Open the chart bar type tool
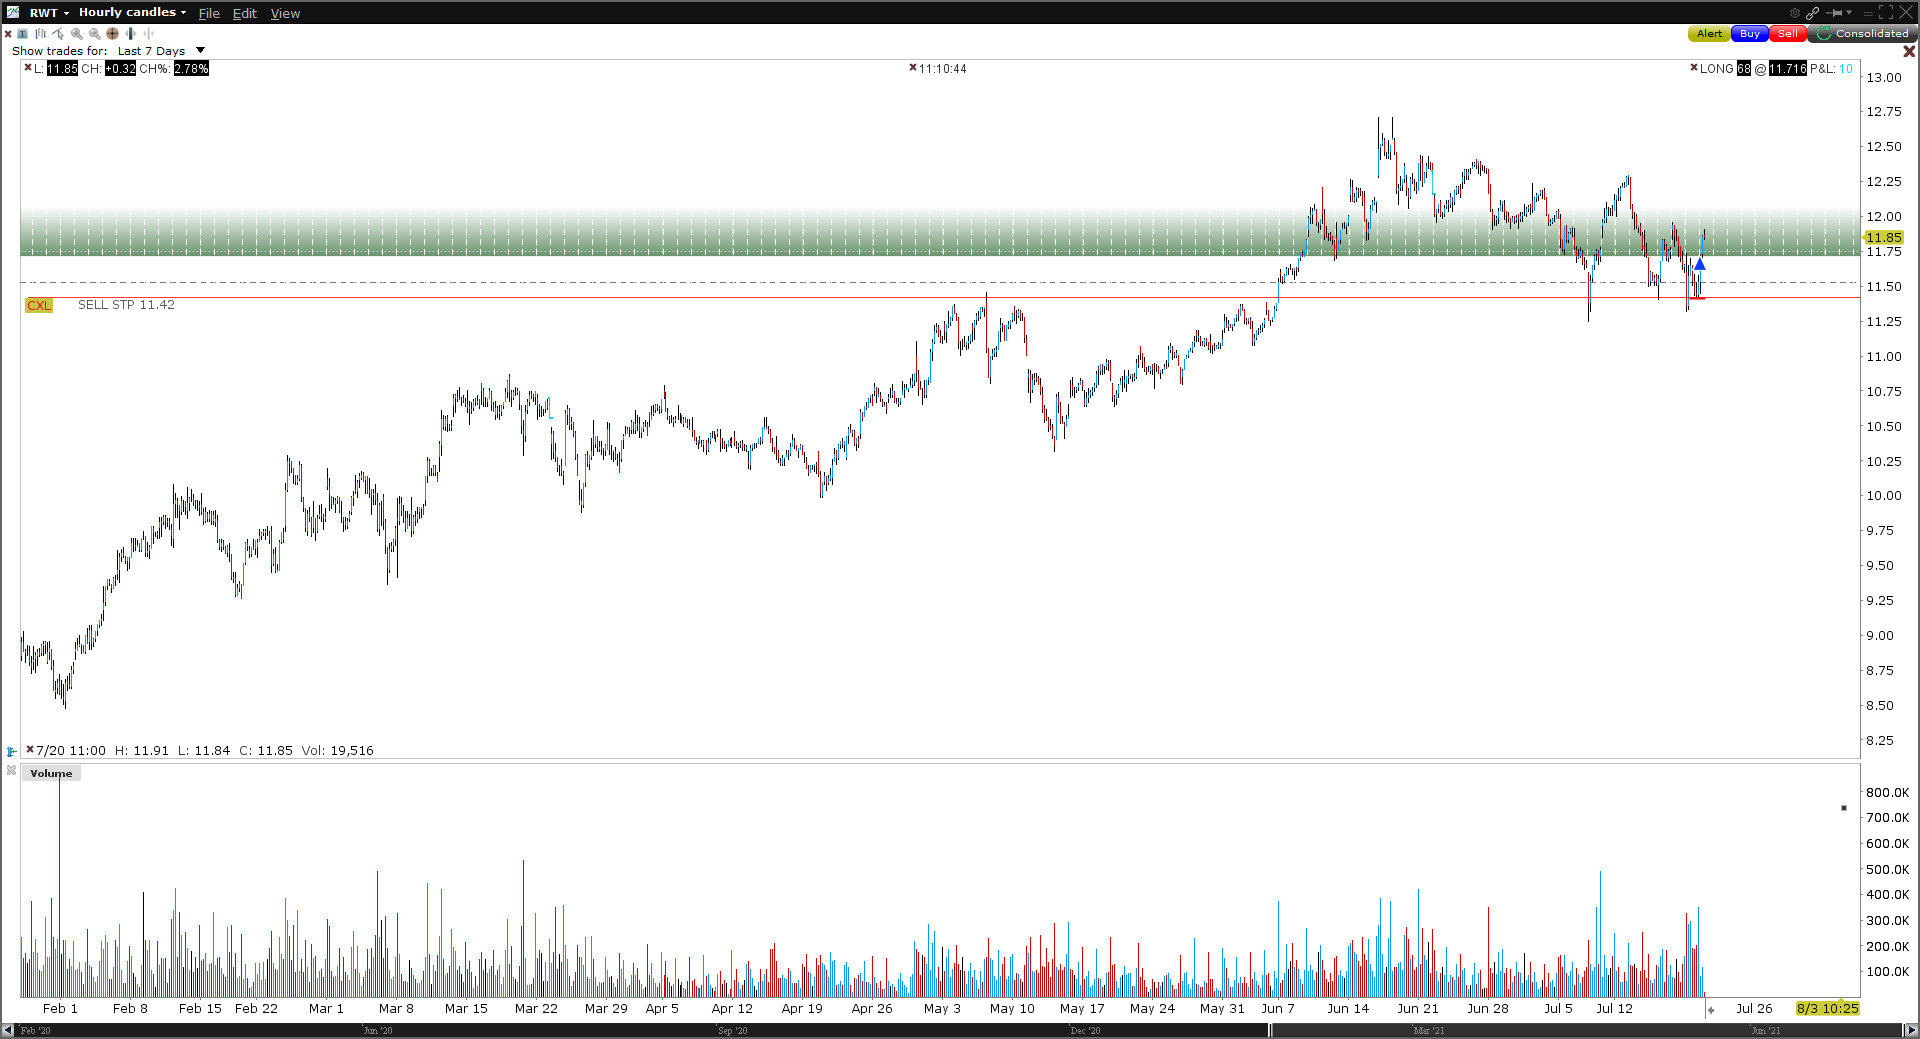1920x1039 pixels. (x=40, y=34)
